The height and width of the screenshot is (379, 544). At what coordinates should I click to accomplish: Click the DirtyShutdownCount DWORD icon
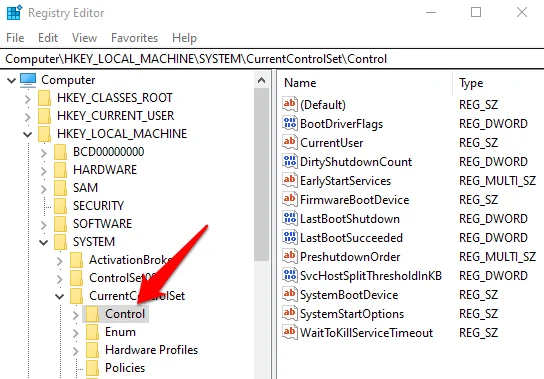click(290, 161)
